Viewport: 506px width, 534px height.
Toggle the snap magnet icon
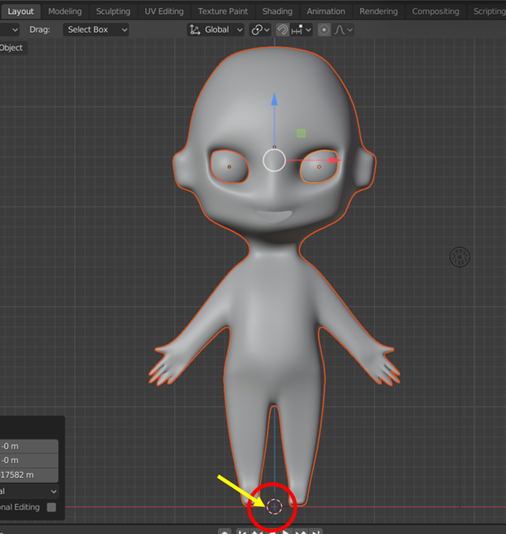point(282,30)
